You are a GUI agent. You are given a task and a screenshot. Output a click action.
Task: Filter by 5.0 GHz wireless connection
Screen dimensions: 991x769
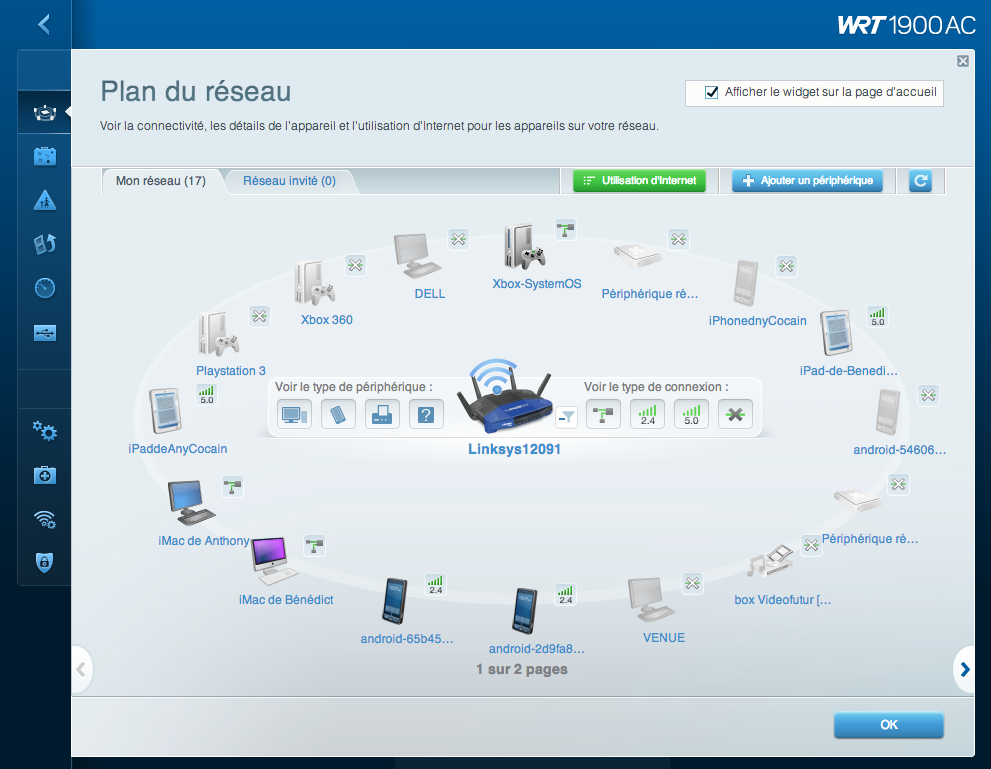691,415
